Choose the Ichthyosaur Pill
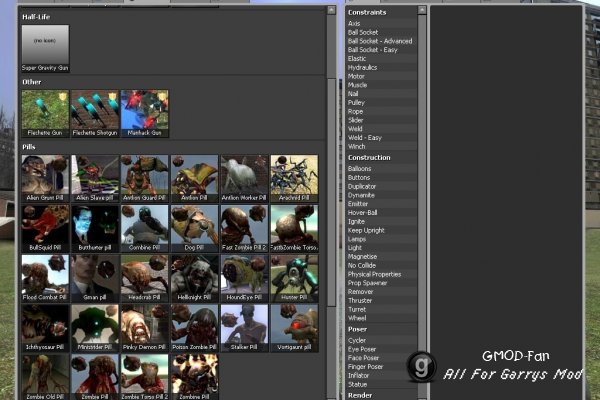Screen dimensions: 600x400 click(45, 328)
